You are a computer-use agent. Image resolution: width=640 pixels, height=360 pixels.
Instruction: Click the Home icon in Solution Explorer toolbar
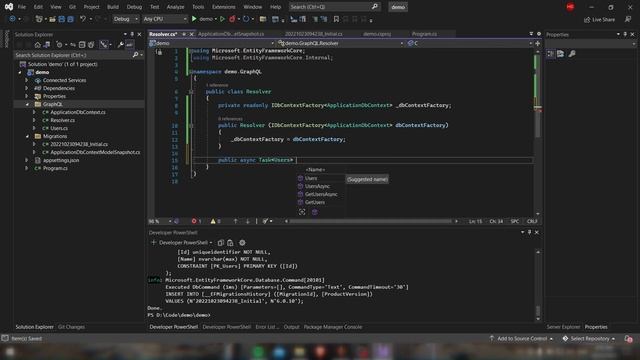pos(38,44)
